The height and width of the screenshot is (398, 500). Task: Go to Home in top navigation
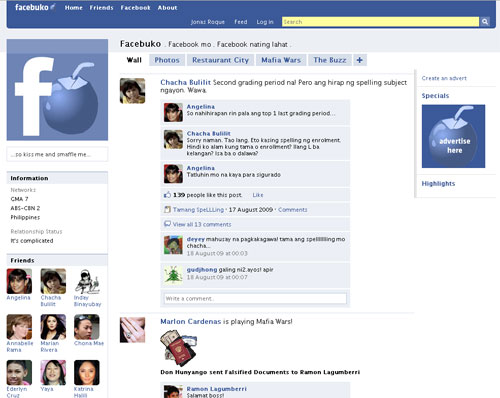click(74, 8)
